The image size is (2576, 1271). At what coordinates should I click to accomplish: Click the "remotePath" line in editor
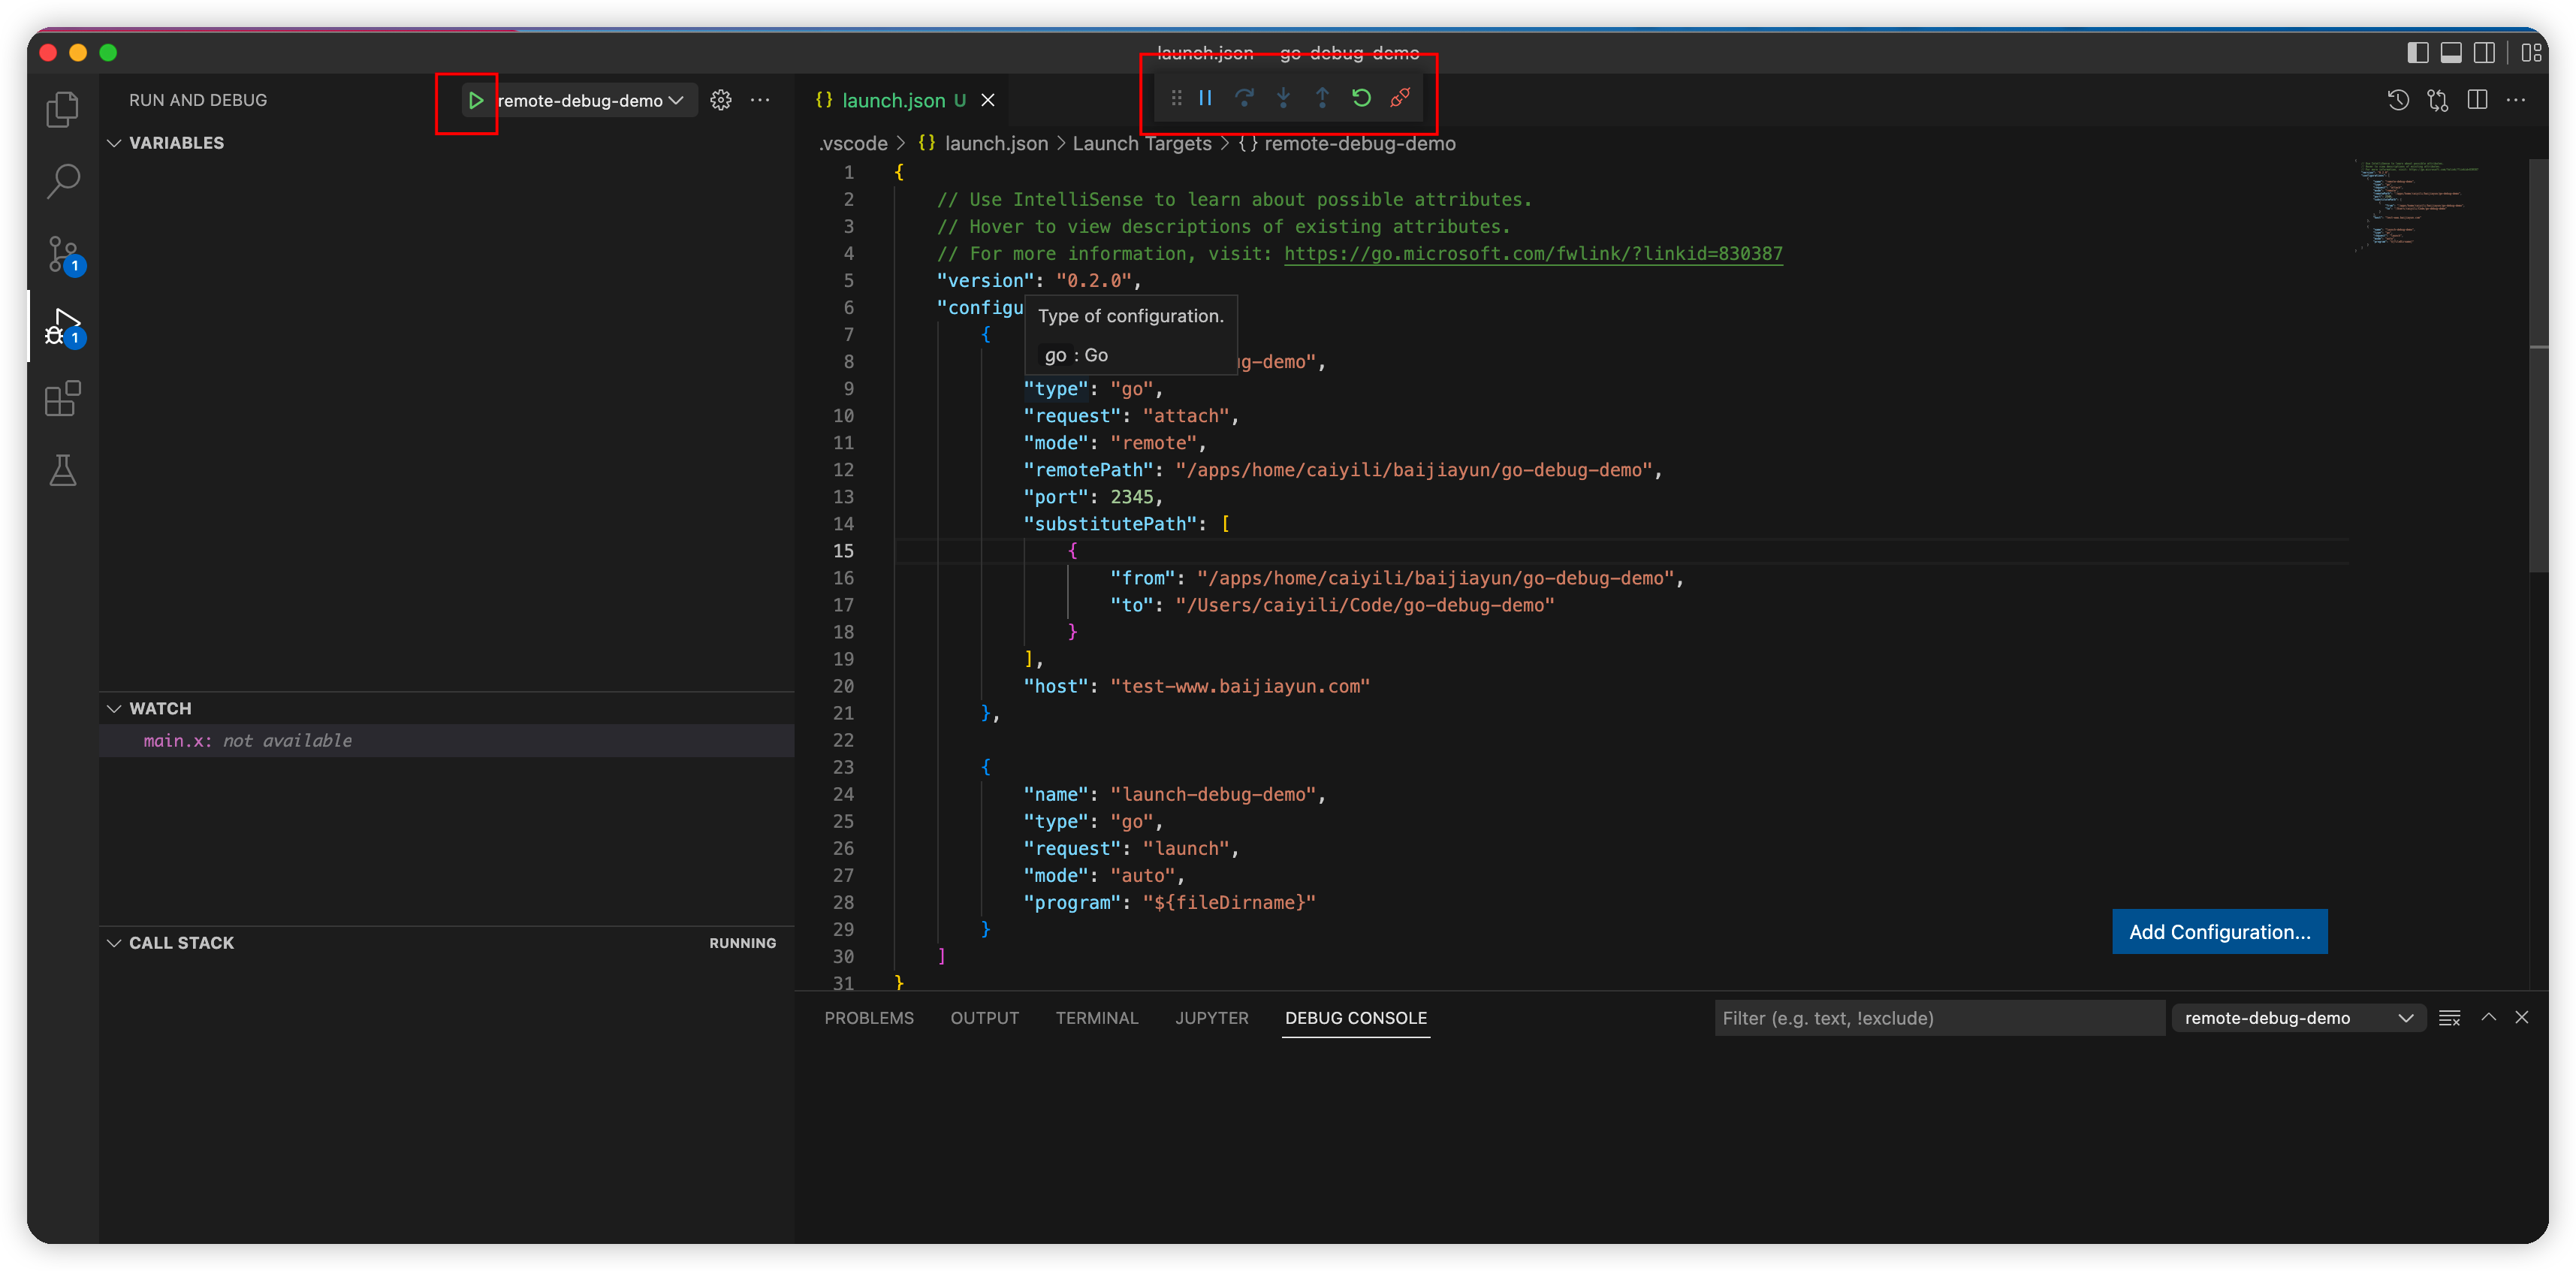[x=1342, y=470]
